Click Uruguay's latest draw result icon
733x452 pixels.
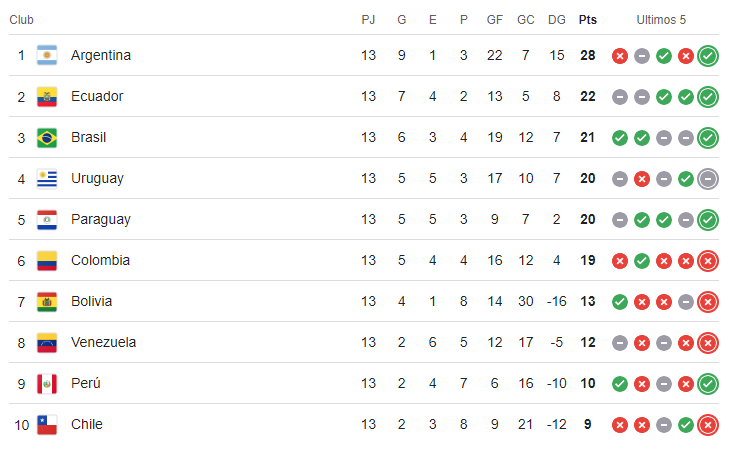(708, 179)
